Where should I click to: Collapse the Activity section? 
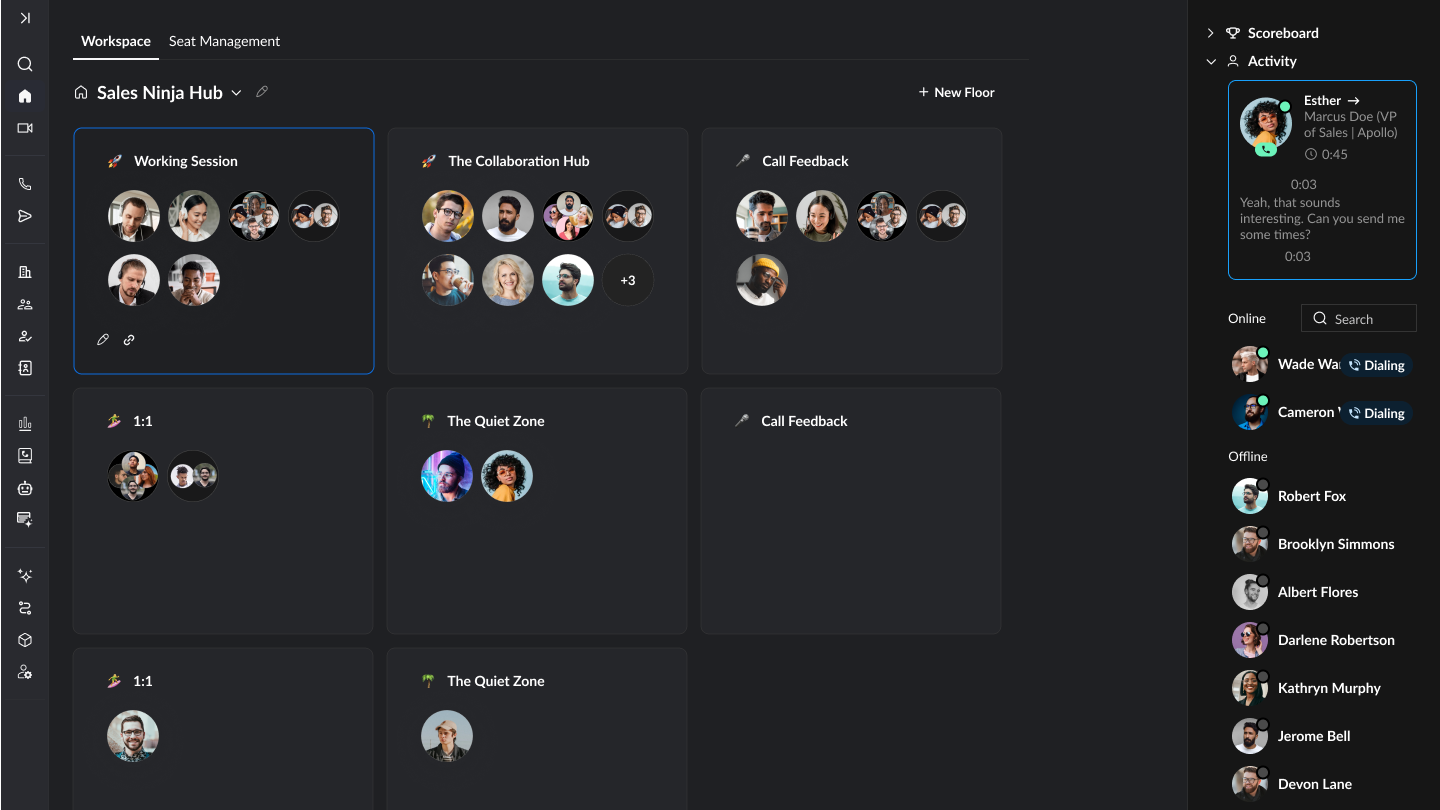[x=1211, y=61]
